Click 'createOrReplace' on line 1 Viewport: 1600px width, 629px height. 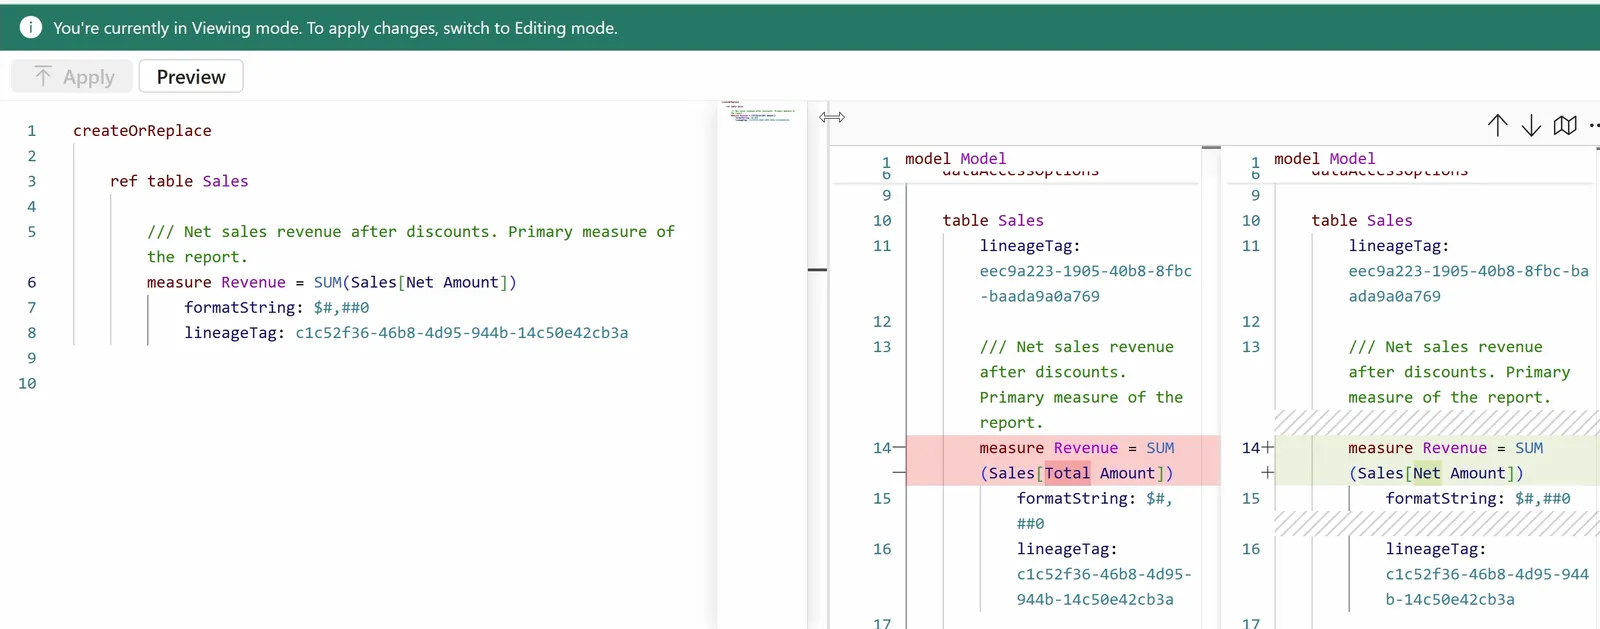tap(142, 131)
